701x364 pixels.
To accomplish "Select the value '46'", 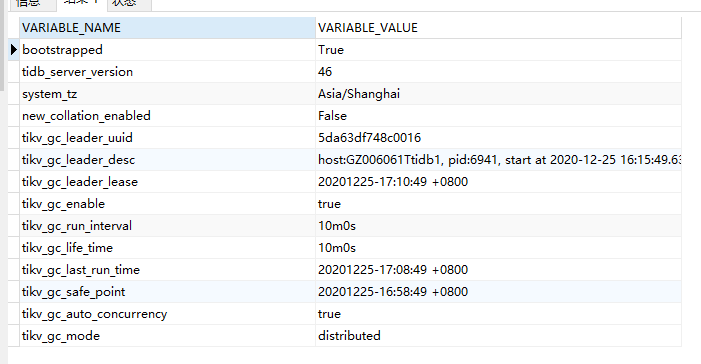I will [x=498, y=72].
